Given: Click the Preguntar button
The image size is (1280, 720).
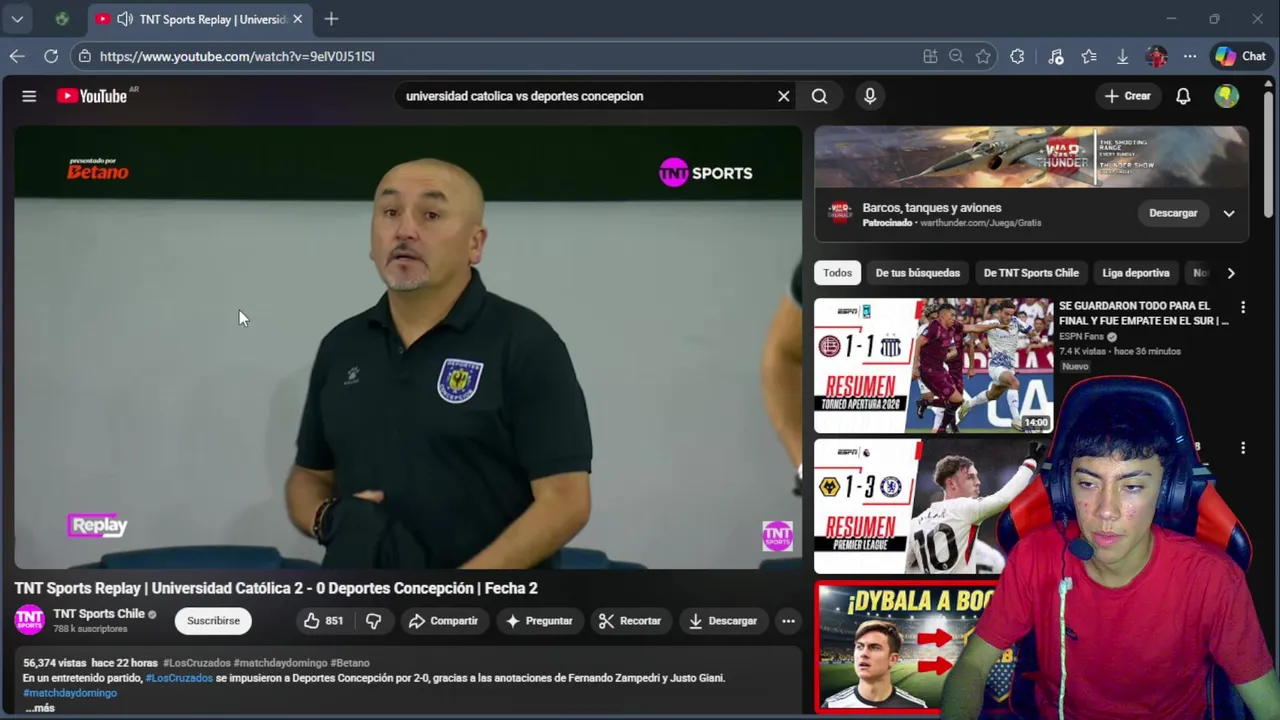Looking at the screenshot, I should [539, 621].
